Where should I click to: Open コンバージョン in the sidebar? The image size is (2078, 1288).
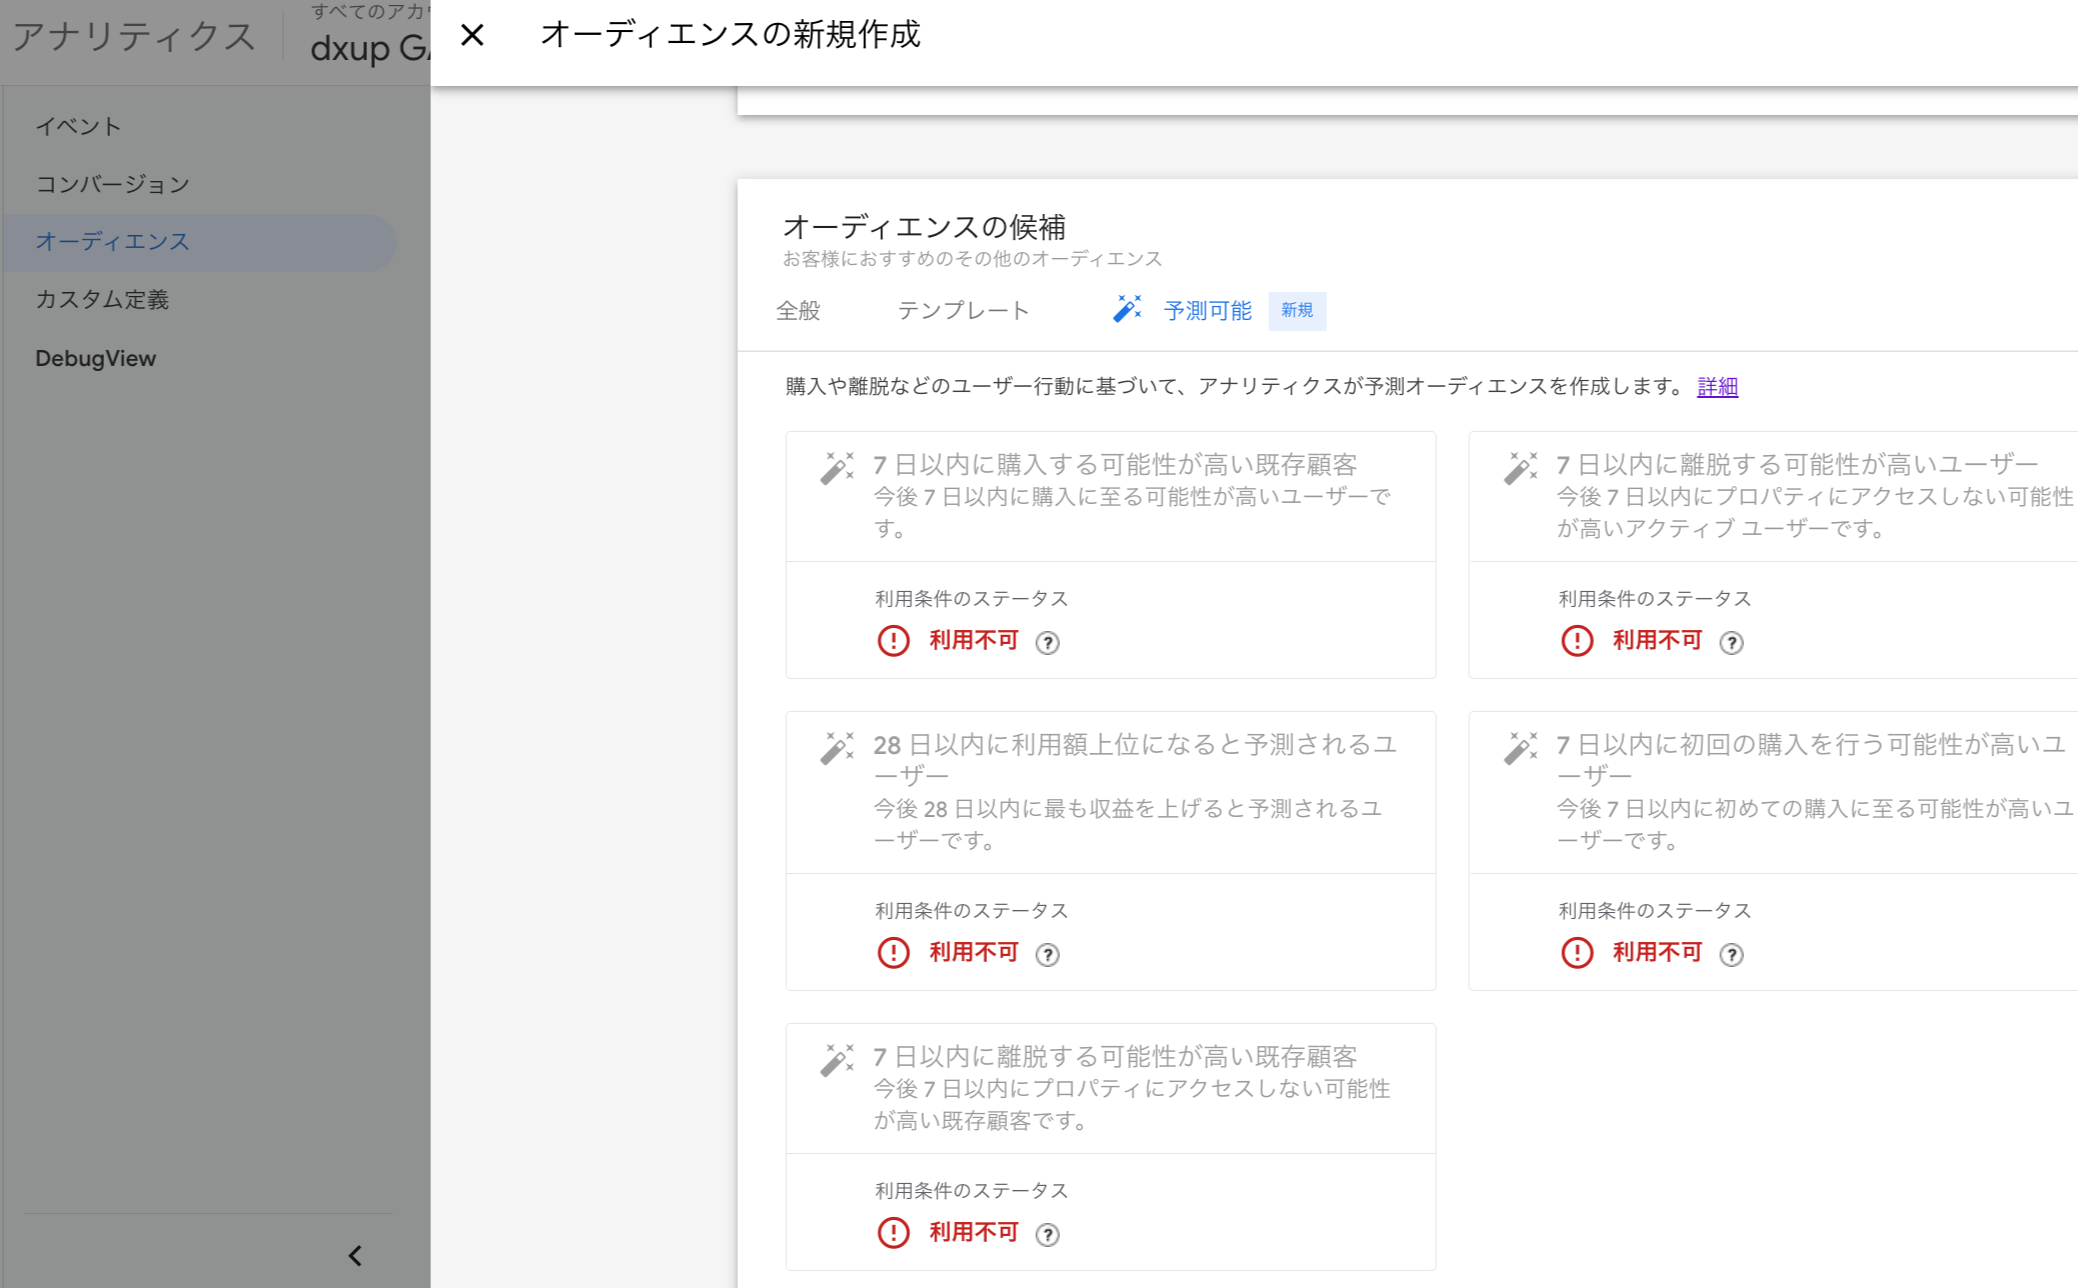click(x=112, y=184)
